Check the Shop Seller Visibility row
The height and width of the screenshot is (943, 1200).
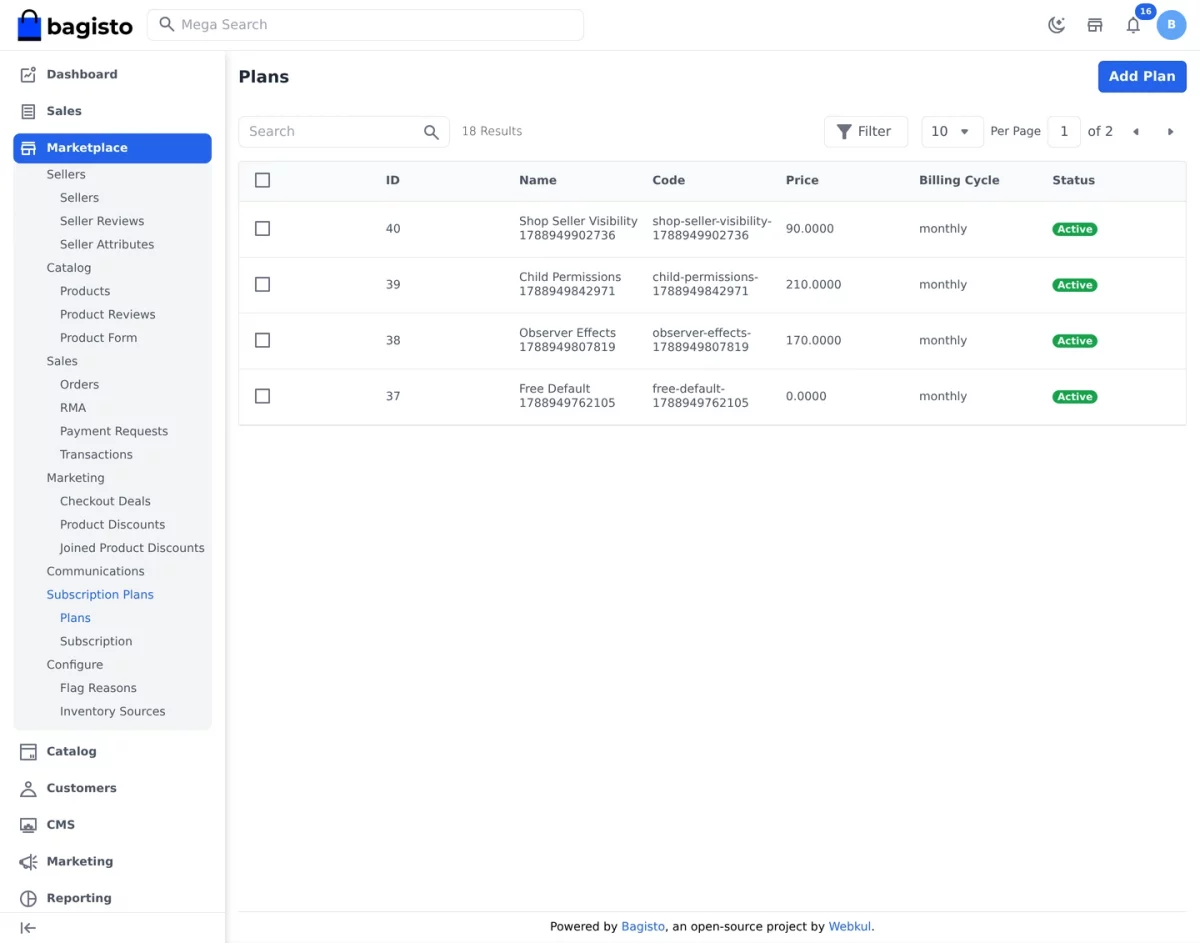262,229
